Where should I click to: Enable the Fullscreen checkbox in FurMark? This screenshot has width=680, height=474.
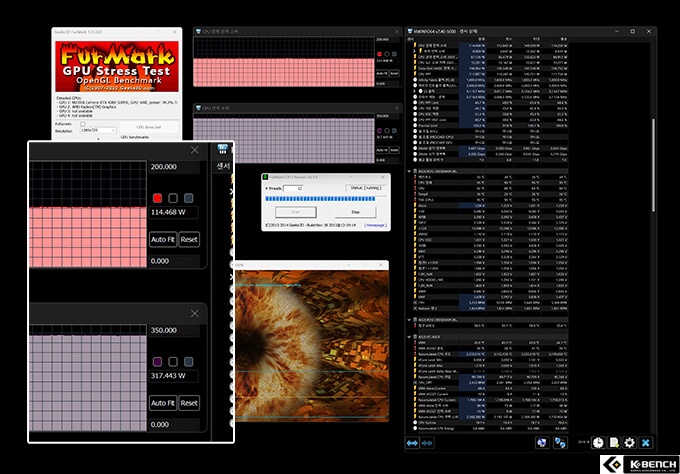(83, 123)
